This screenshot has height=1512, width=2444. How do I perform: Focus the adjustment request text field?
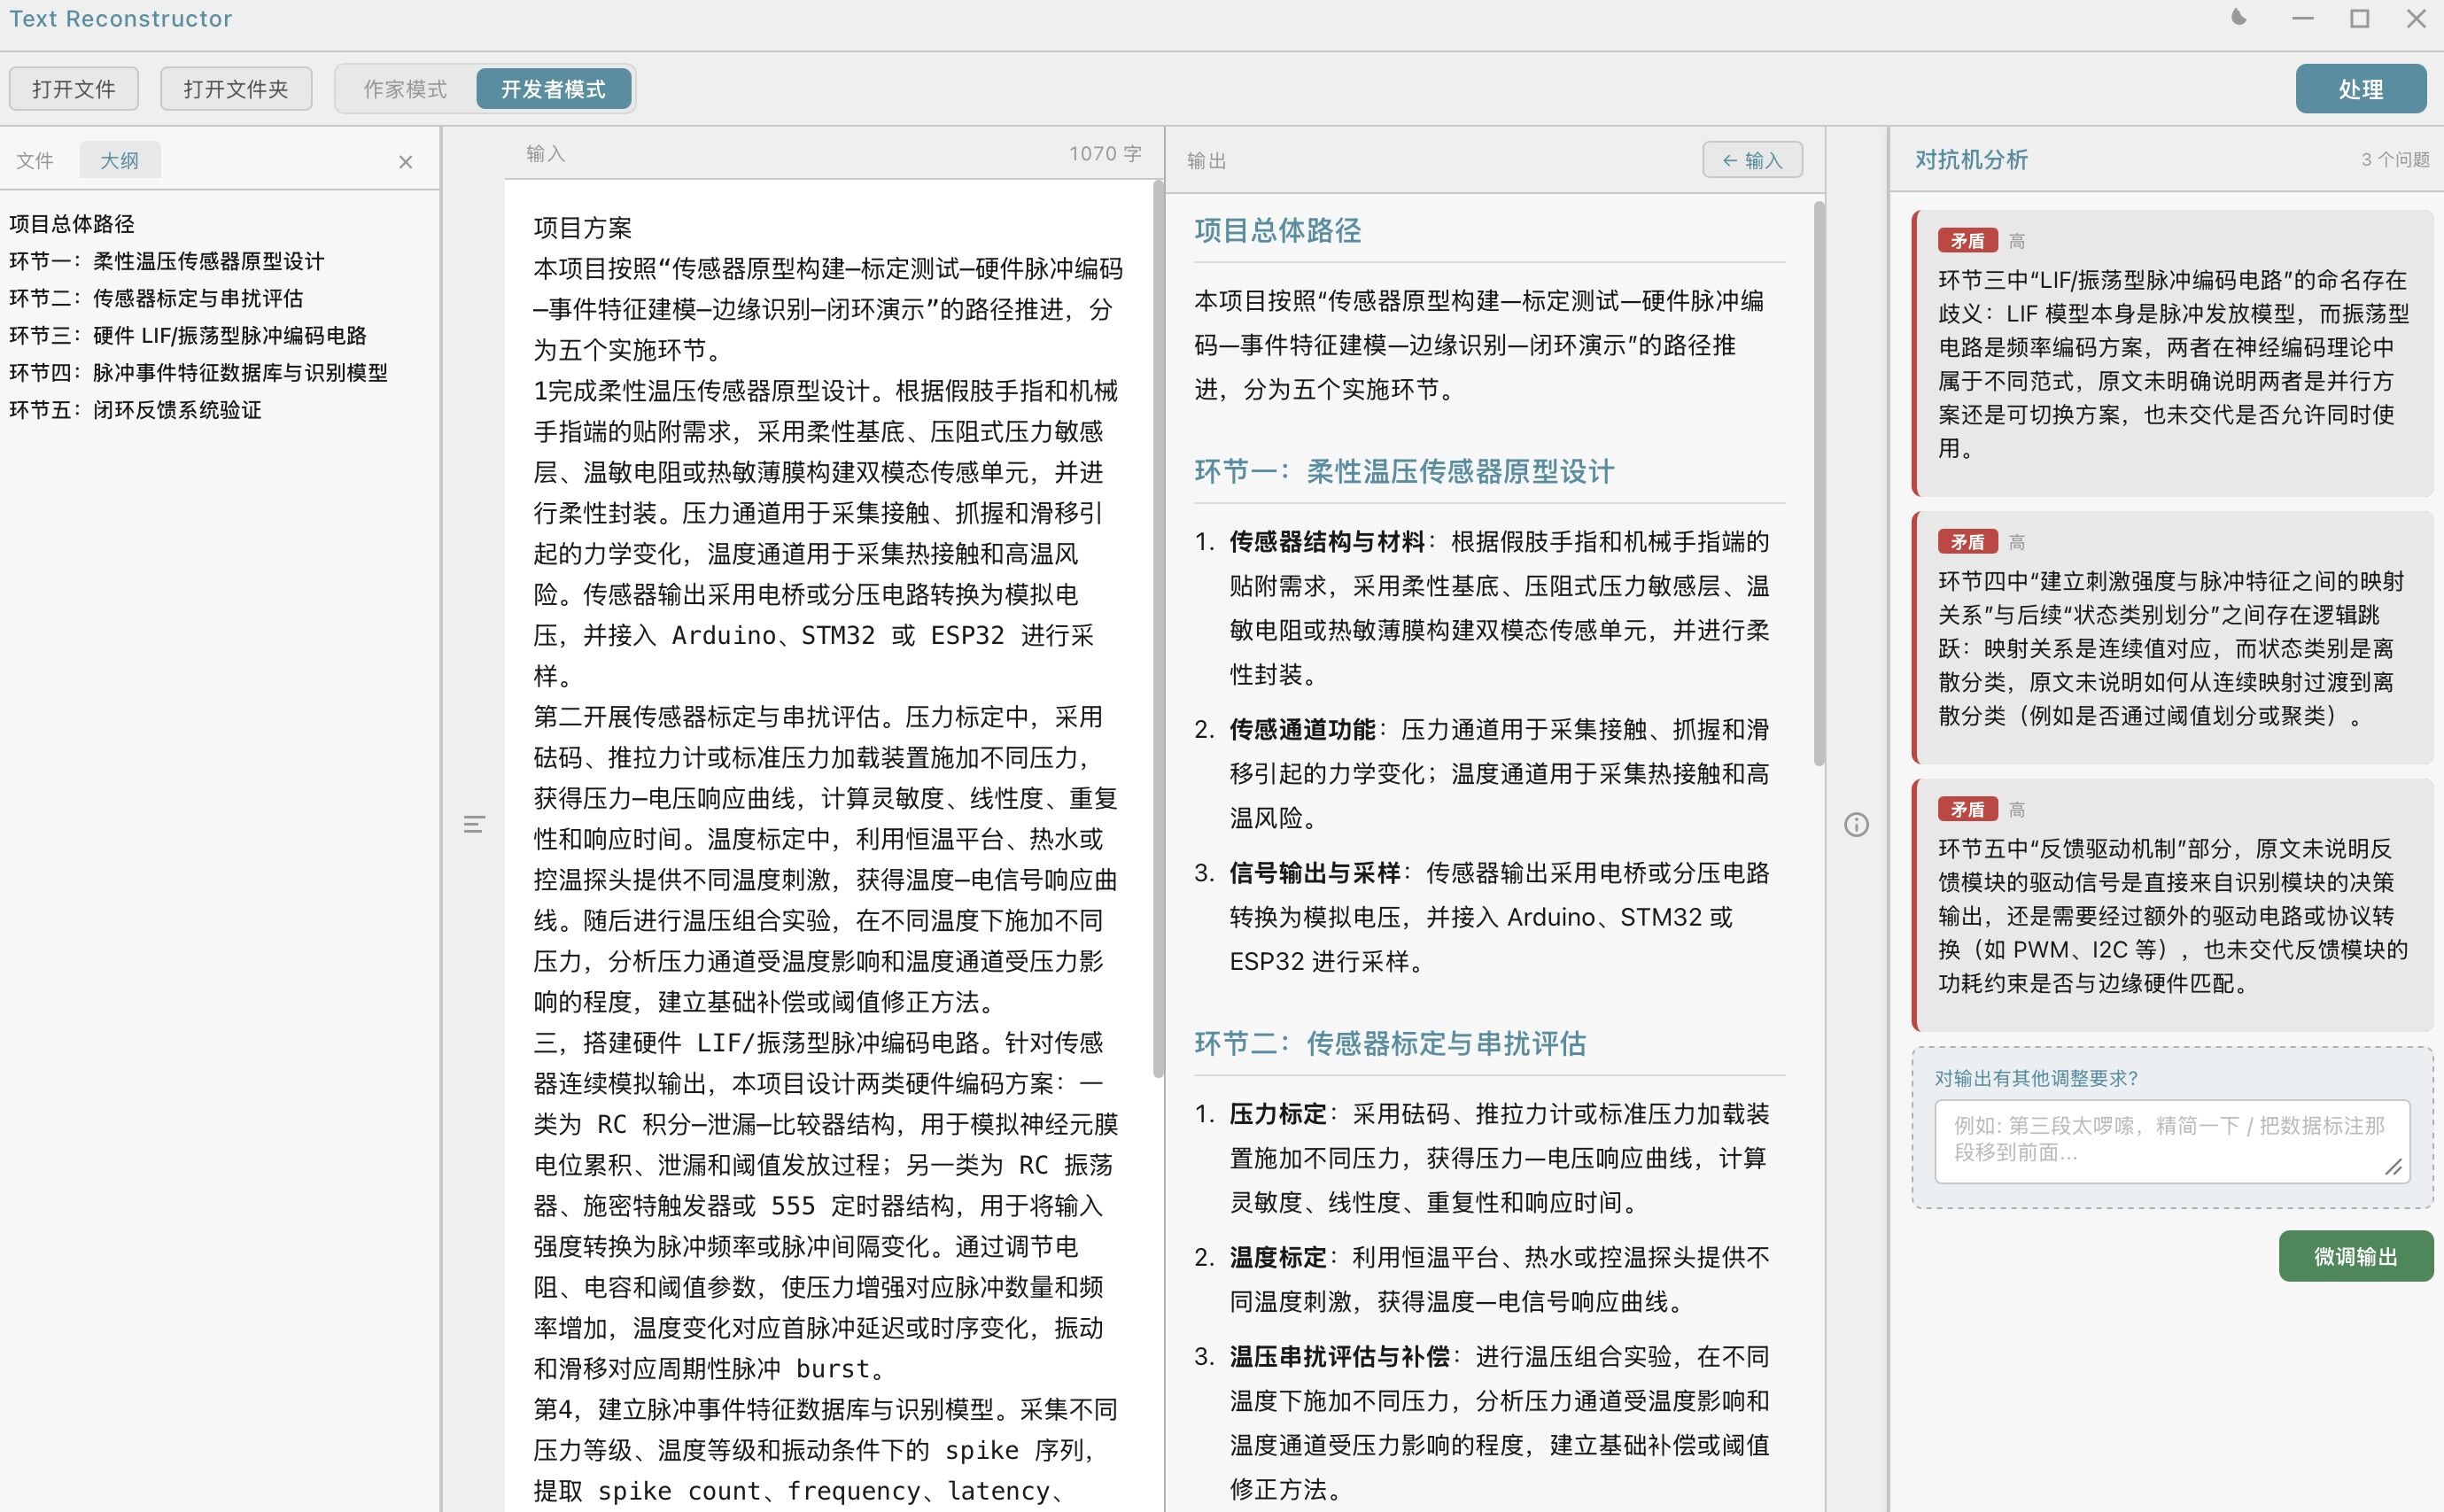[2171, 1140]
